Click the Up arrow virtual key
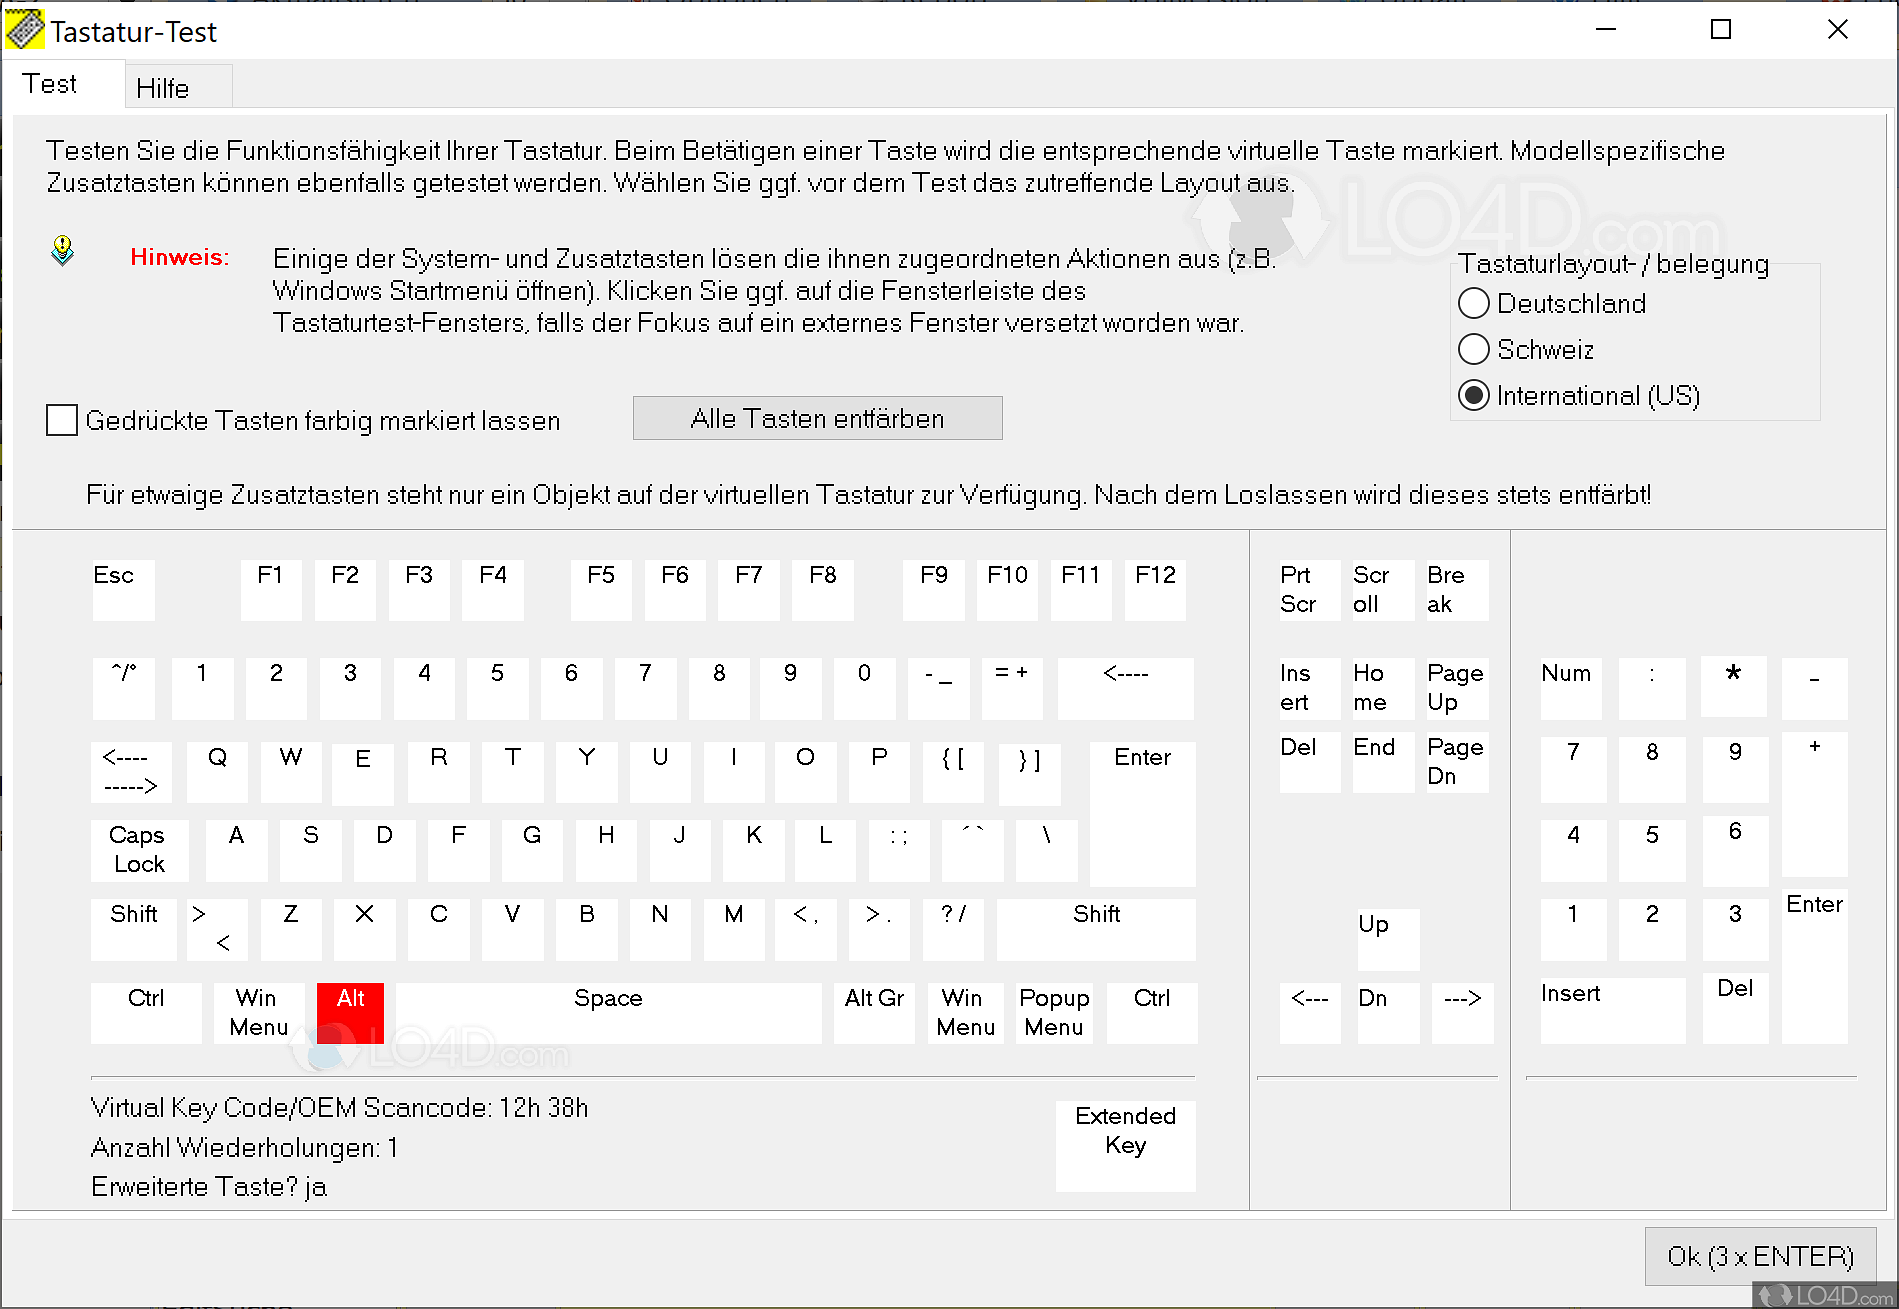 pos(1388,939)
